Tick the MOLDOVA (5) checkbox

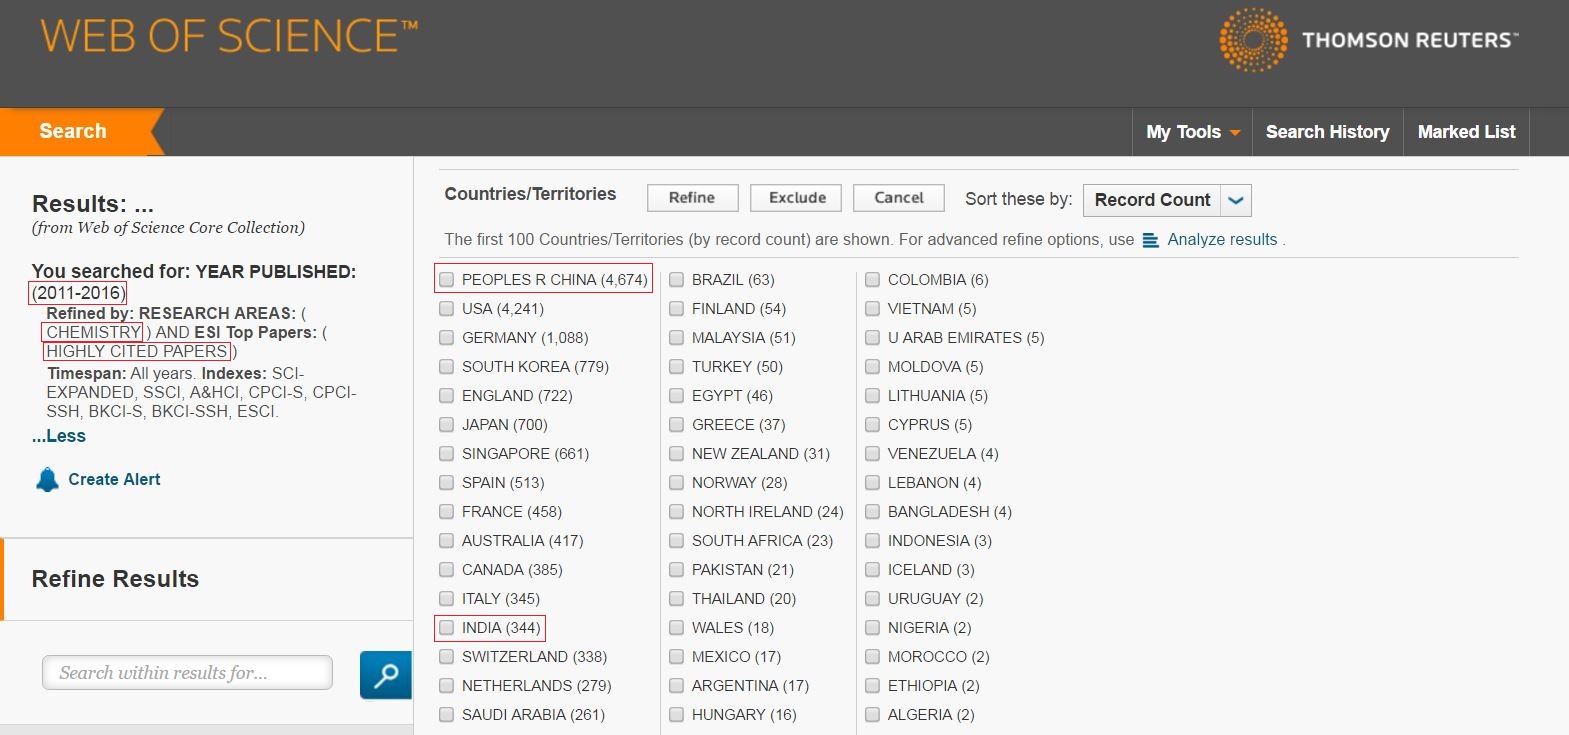coord(873,367)
